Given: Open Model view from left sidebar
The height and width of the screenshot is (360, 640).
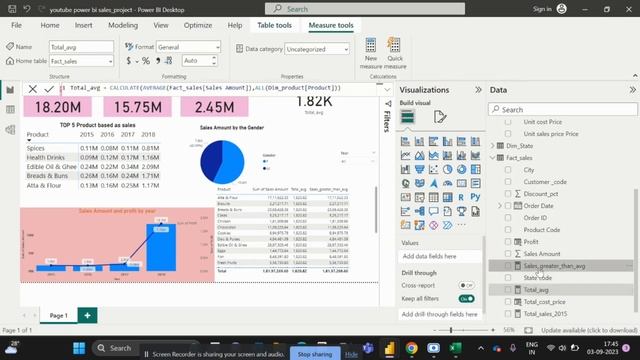Looking at the screenshot, I should 10,130.
